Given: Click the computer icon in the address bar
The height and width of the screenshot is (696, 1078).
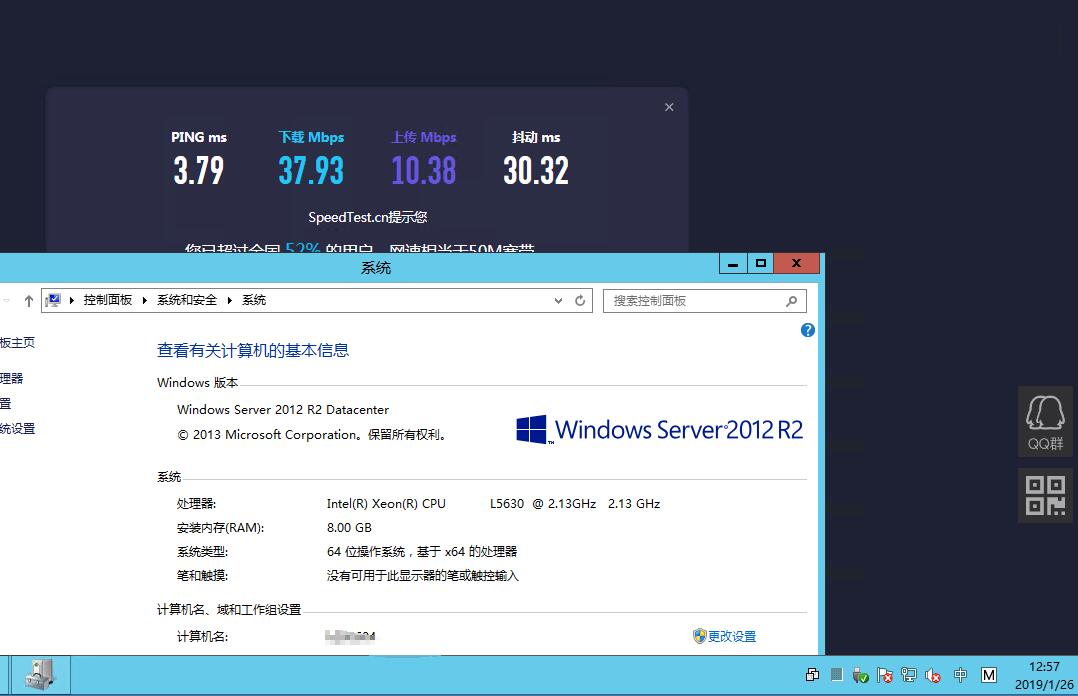Looking at the screenshot, I should (53, 300).
